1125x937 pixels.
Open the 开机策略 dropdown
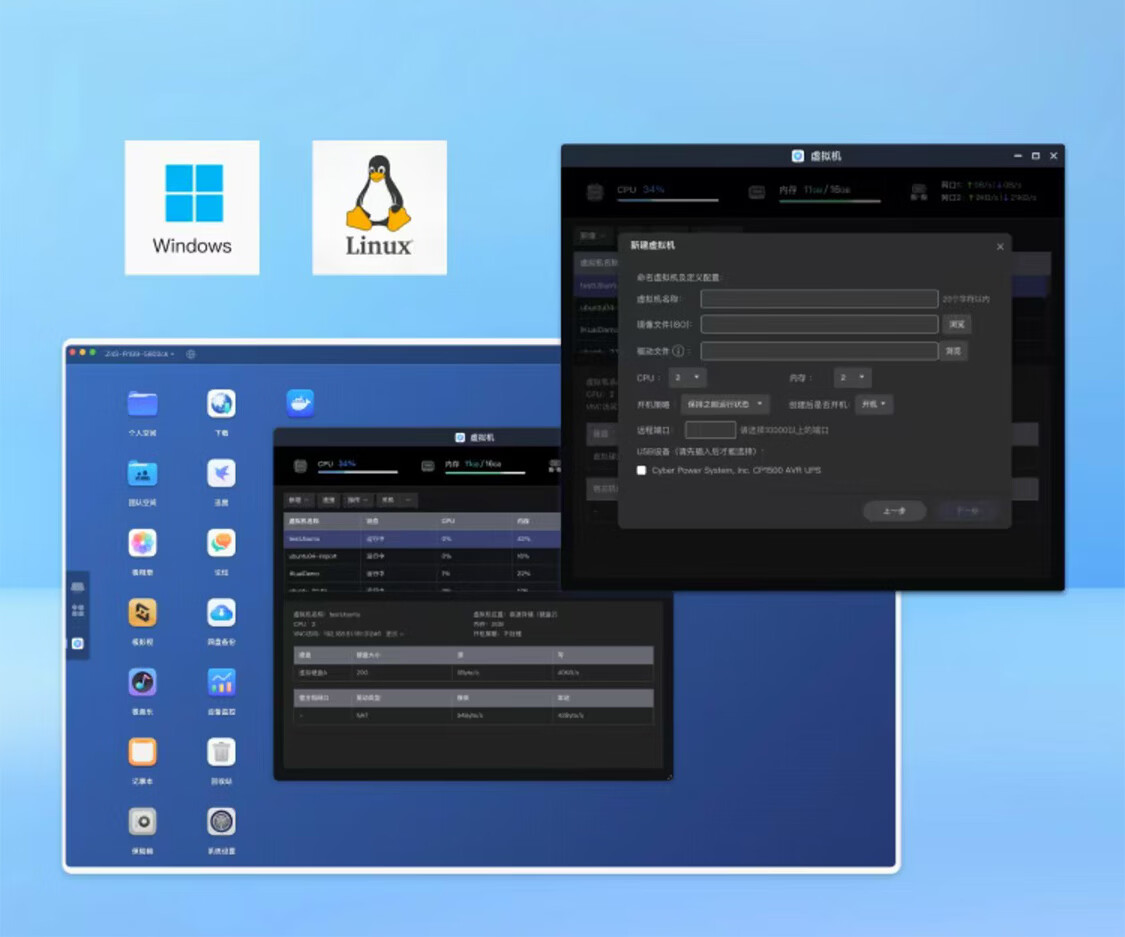[725, 404]
